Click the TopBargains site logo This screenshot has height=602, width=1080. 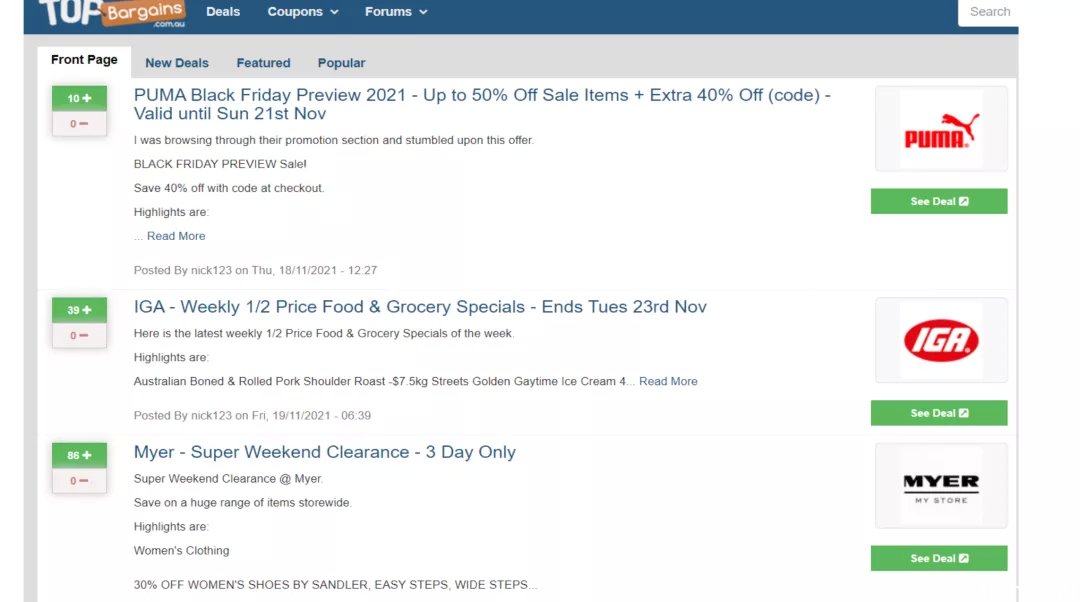[x=112, y=13]
